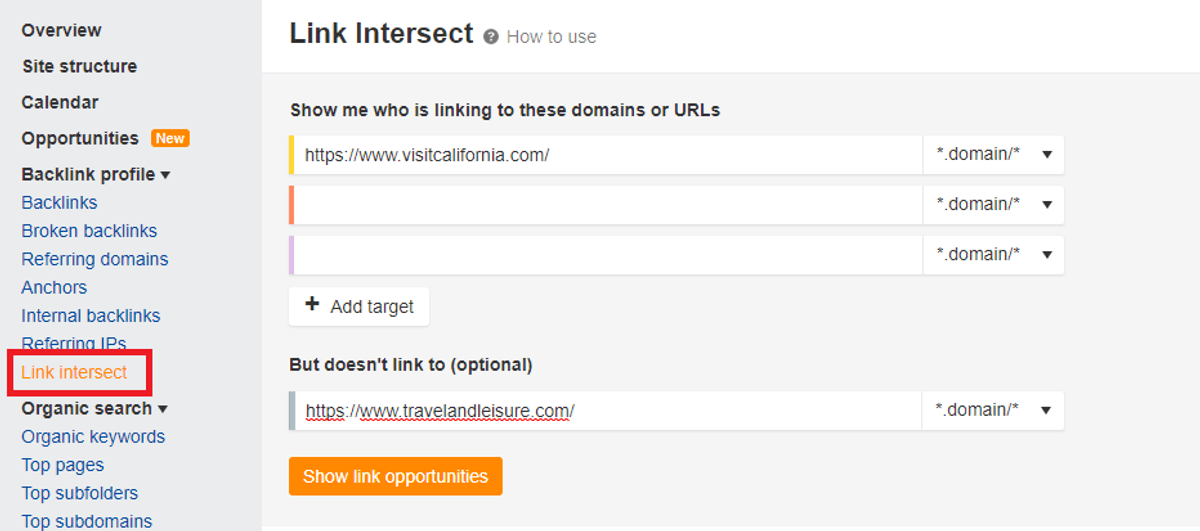Click the empty second target input field
The width and height of the screenshot is (1200, 531).
608,204
